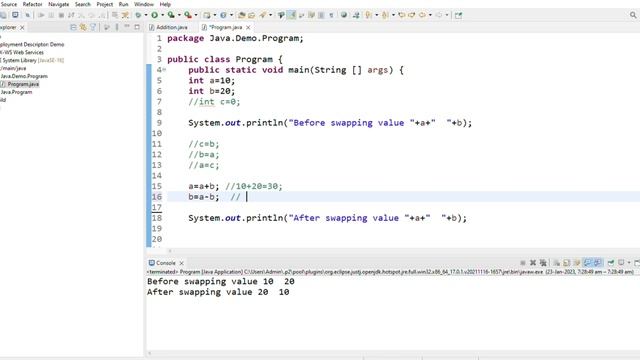Collapse the main method fold marker
Image resolution: width=640 pixels, height=360 pixels.
pyautogui.click(x=164, y=70)
